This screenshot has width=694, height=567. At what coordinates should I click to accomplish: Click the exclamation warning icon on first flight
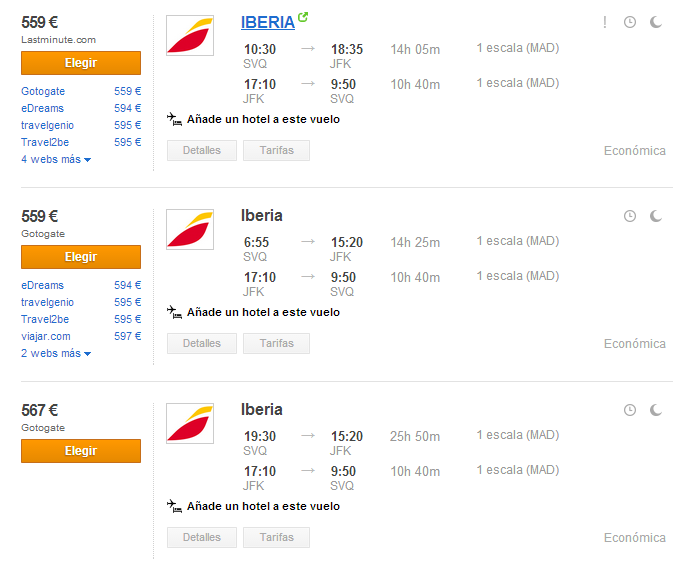coord(605,22)
